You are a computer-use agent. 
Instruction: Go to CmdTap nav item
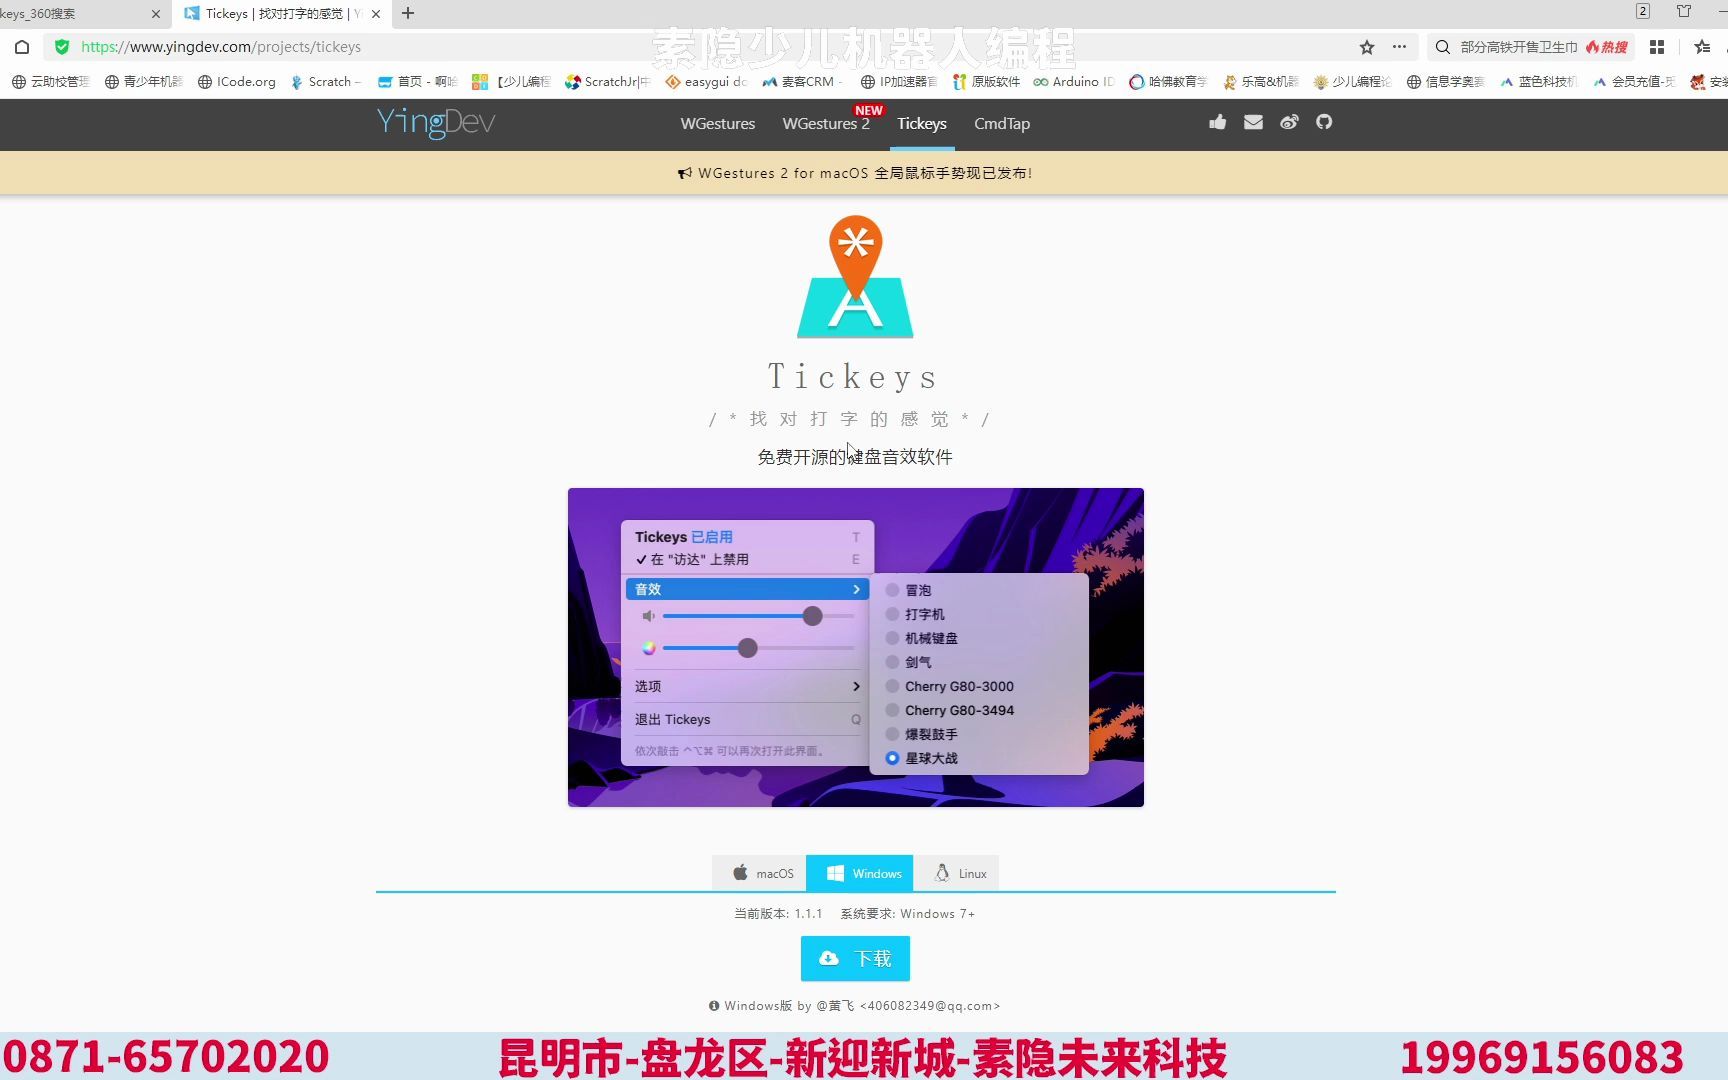(1002, 124)
